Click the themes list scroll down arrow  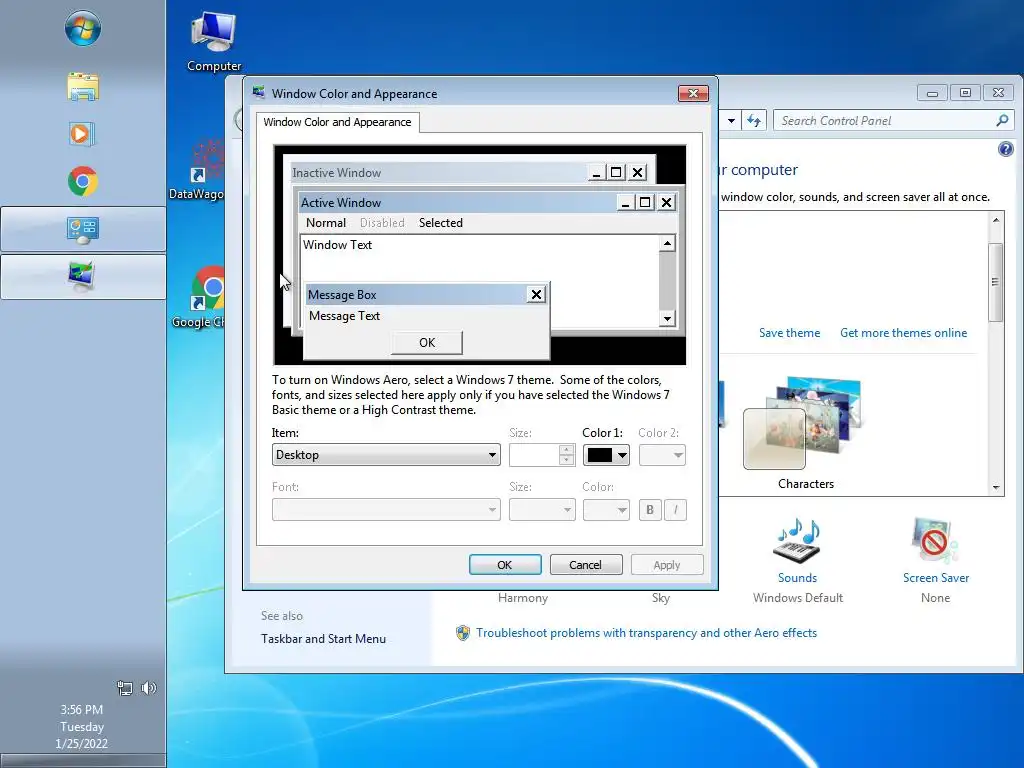[995, 487]
